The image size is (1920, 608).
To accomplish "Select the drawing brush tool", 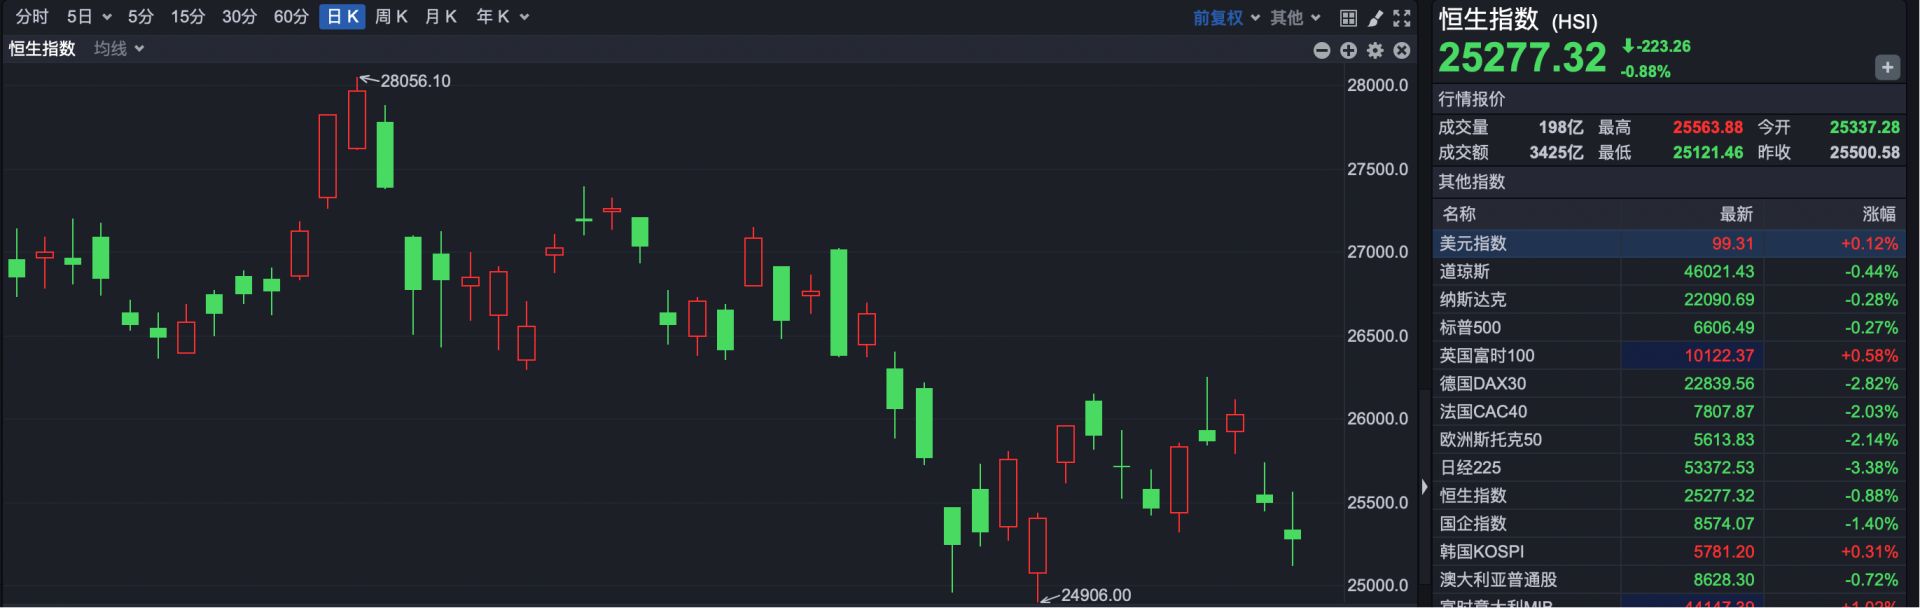I will point(1376,18).
